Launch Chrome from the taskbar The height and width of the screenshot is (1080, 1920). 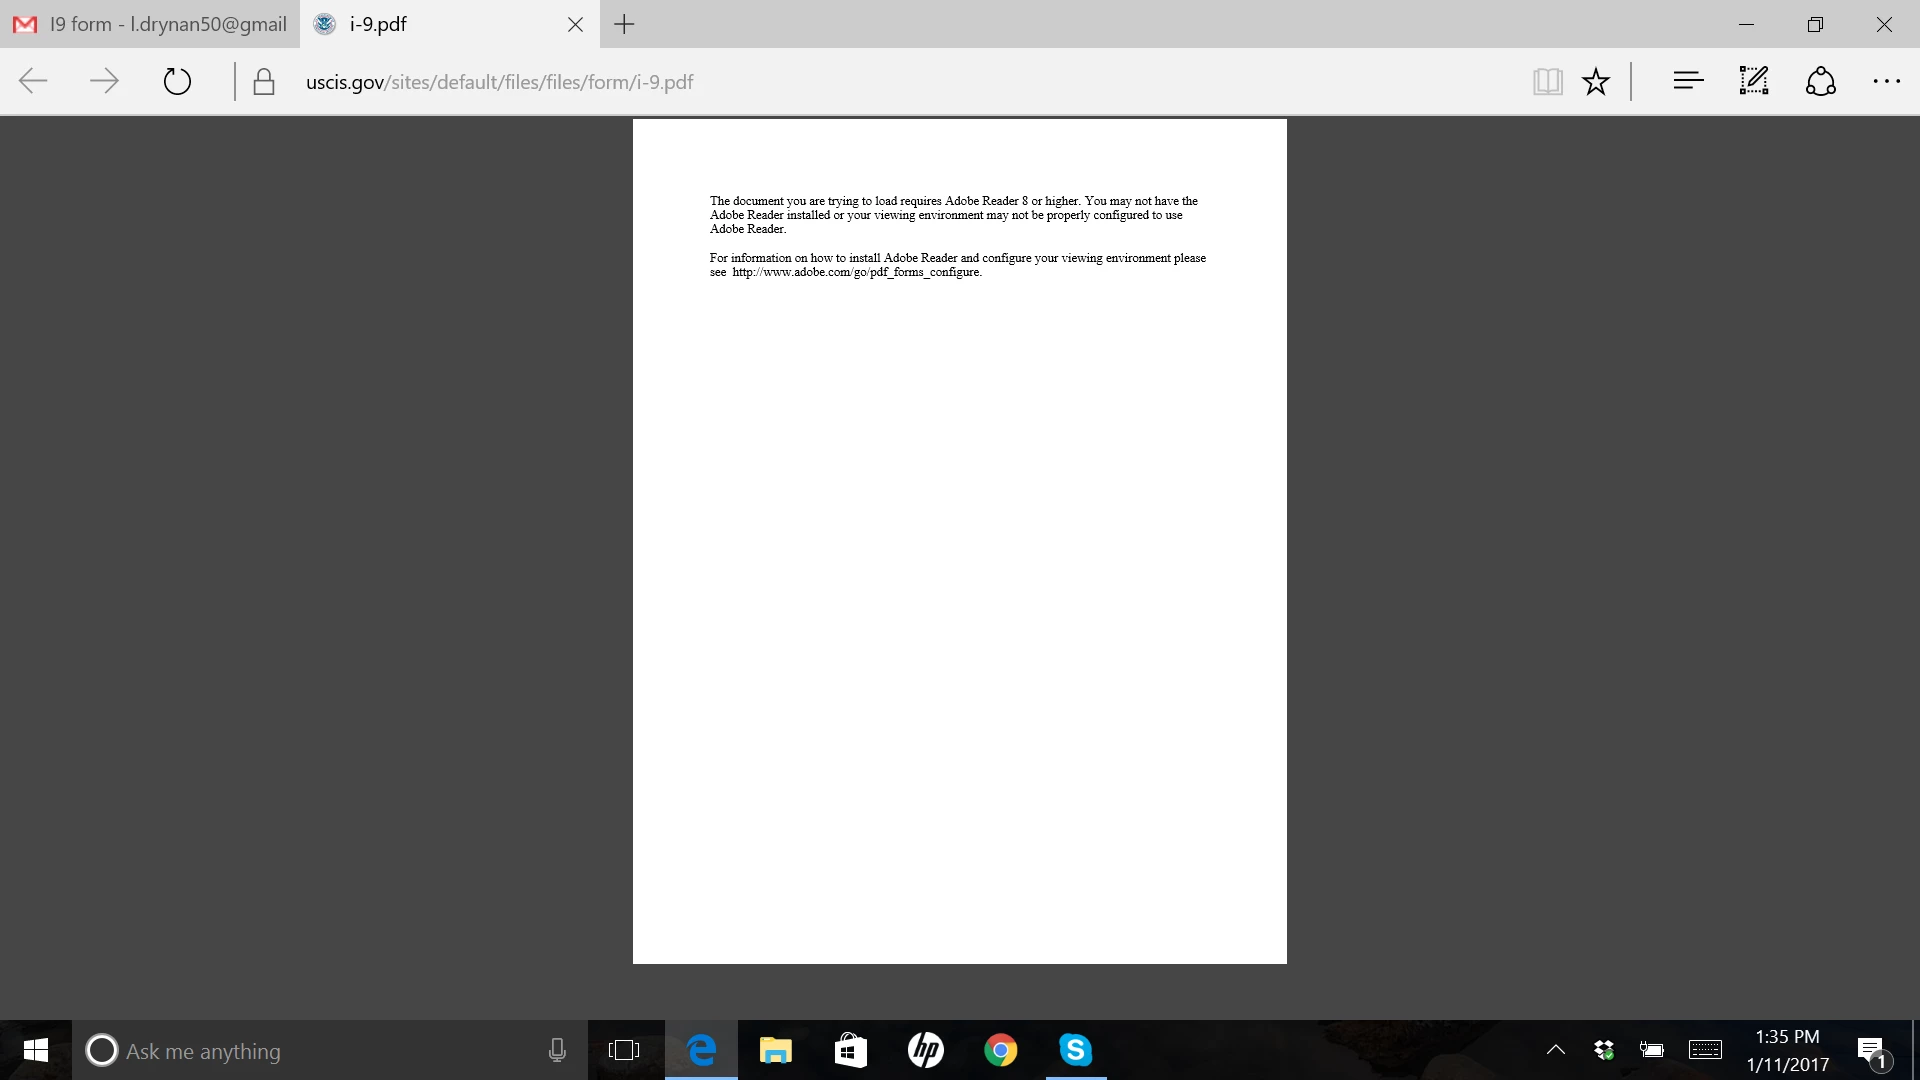pyautogui.click(x=1000, y=1050)
